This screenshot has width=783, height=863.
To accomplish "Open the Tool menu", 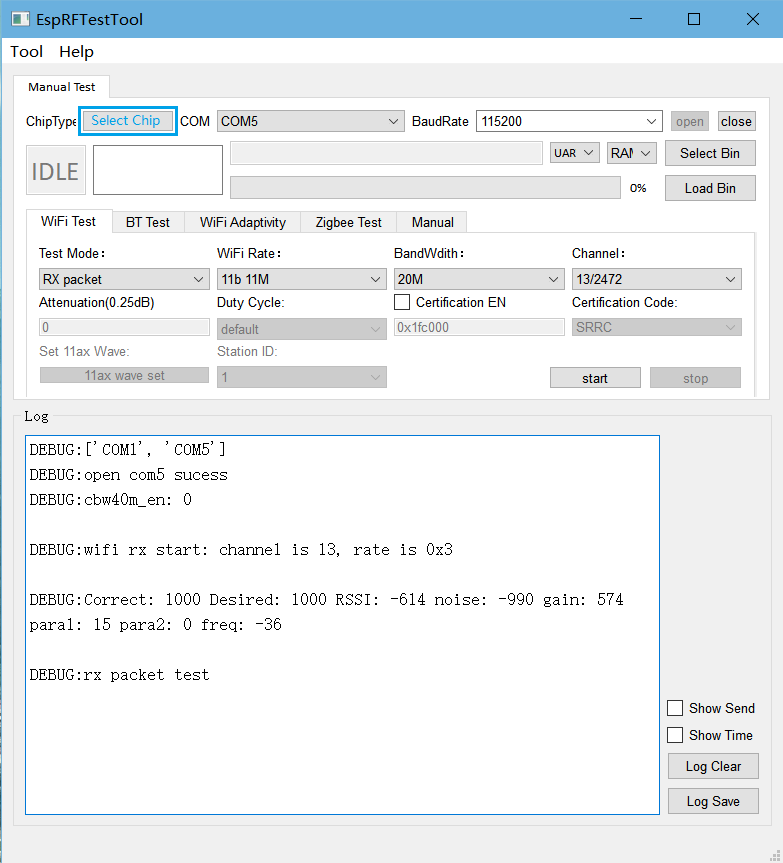I will tap(27, 52).
